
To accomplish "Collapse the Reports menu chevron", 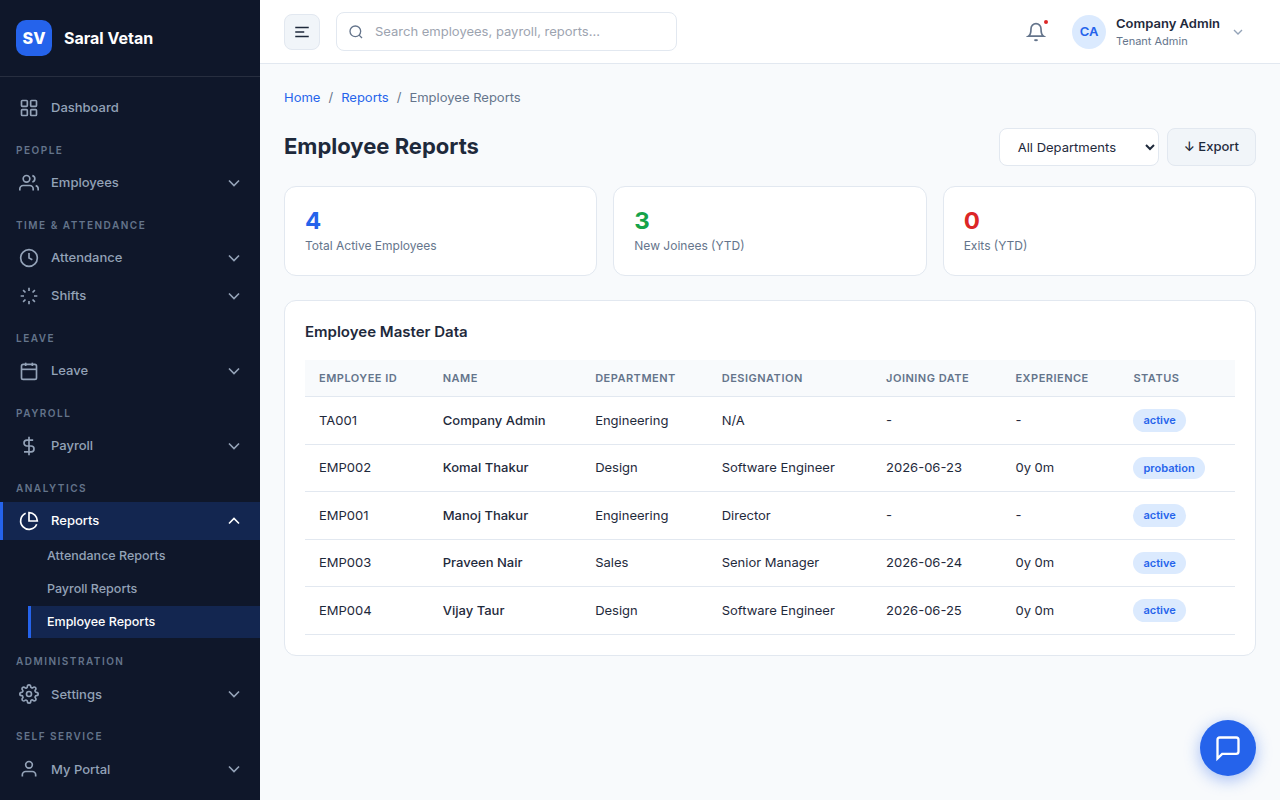I will 234,521.
